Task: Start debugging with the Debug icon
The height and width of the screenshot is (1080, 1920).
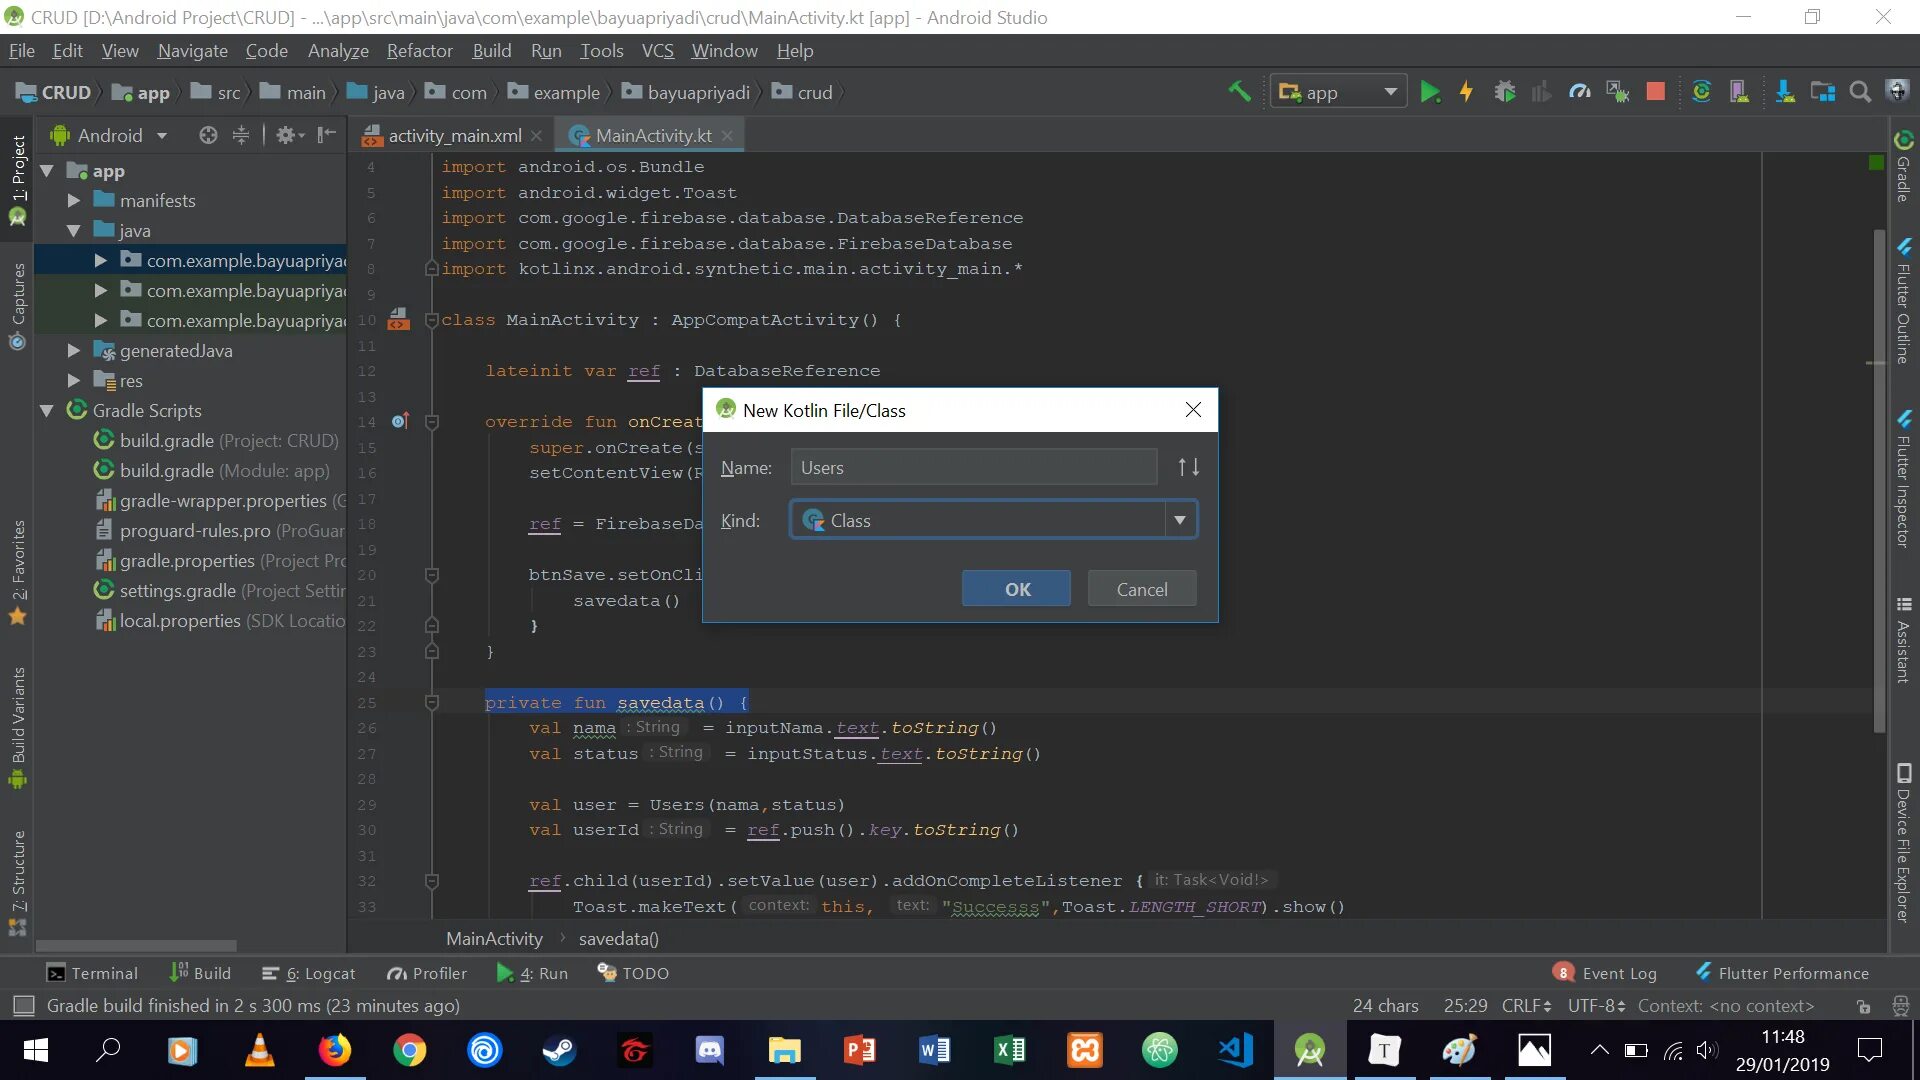Action: [x=1504, y=91]
